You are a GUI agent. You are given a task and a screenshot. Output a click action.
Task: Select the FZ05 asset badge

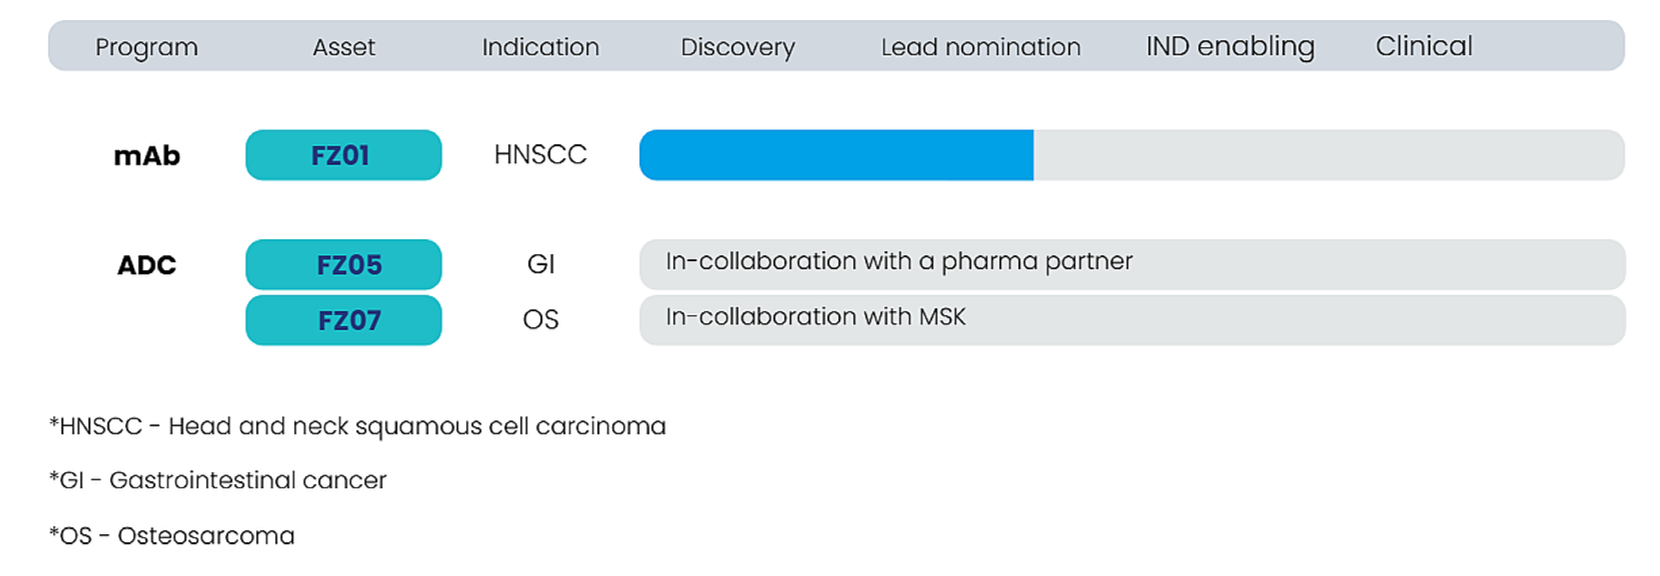point(343,265)
